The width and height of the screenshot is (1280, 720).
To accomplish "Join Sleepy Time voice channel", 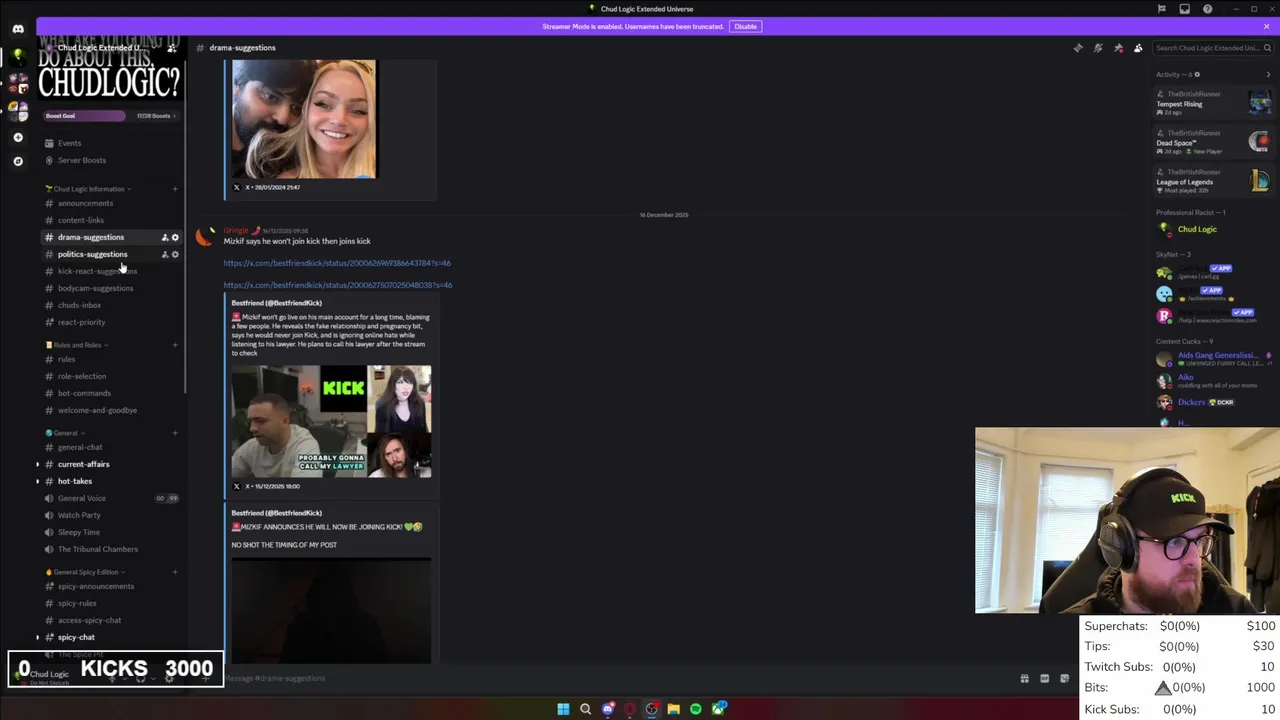I will tap(78, 532).
